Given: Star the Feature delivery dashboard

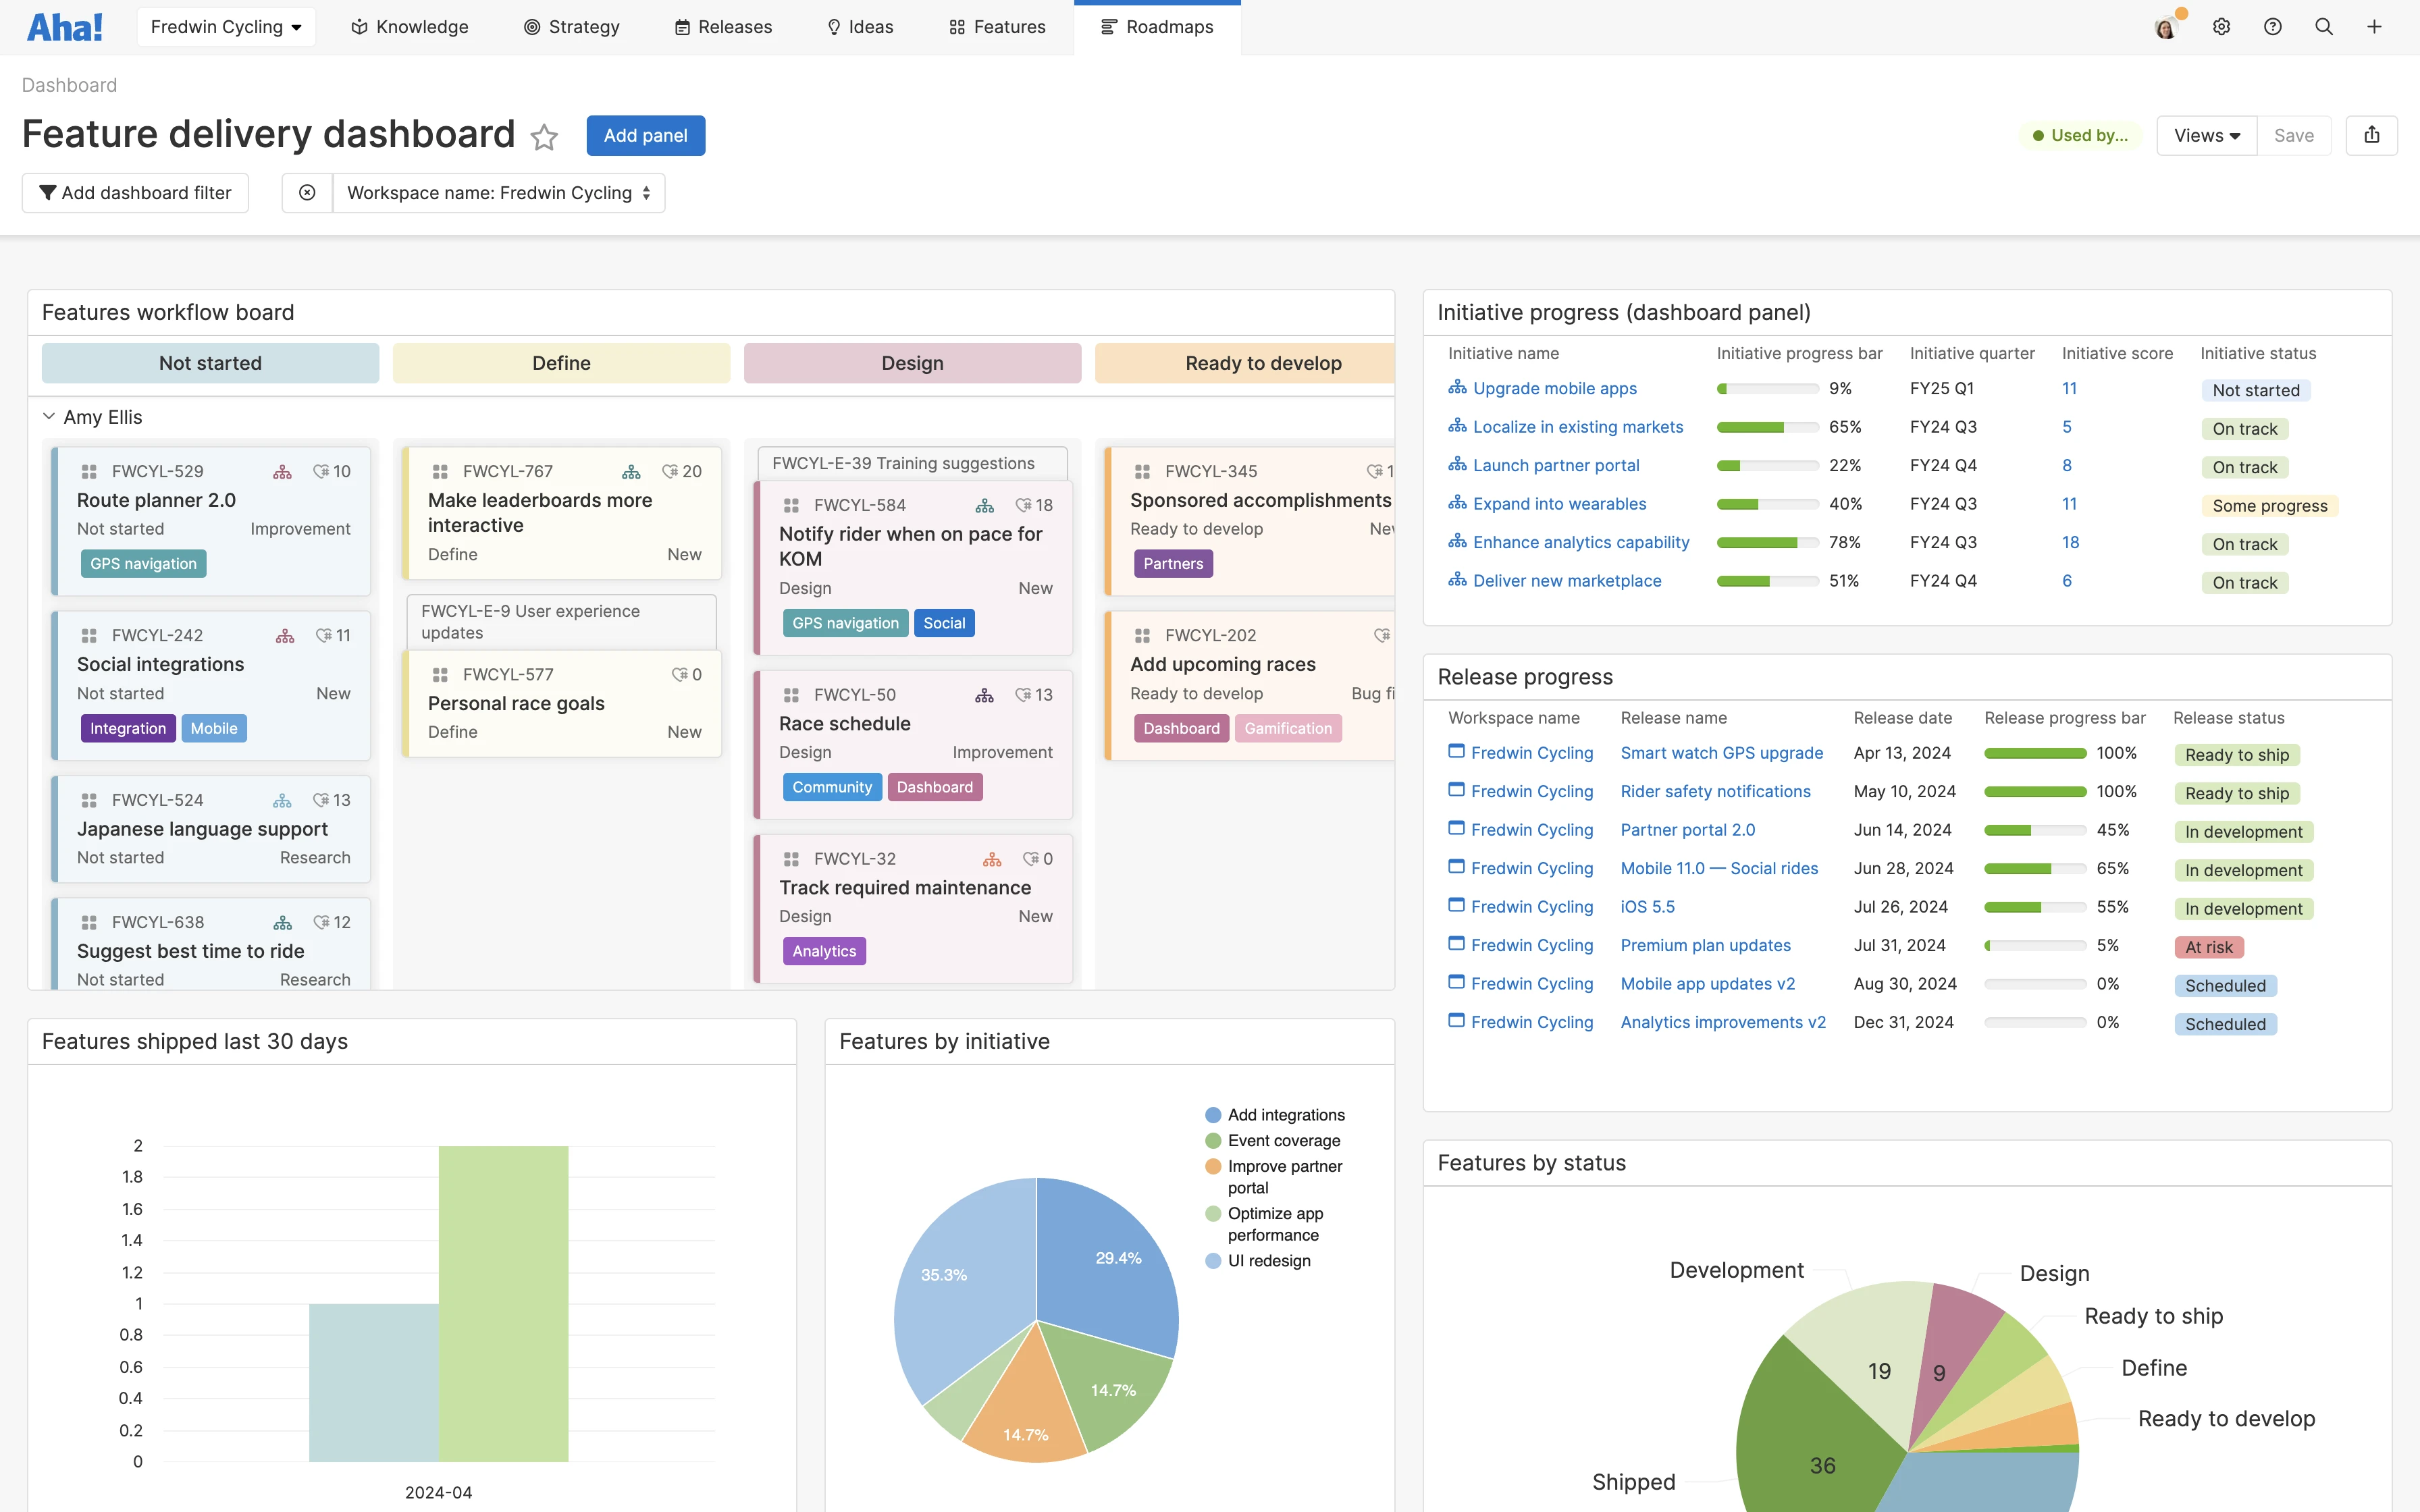Looking at the screenshot, I should click(x=544, y=137).
